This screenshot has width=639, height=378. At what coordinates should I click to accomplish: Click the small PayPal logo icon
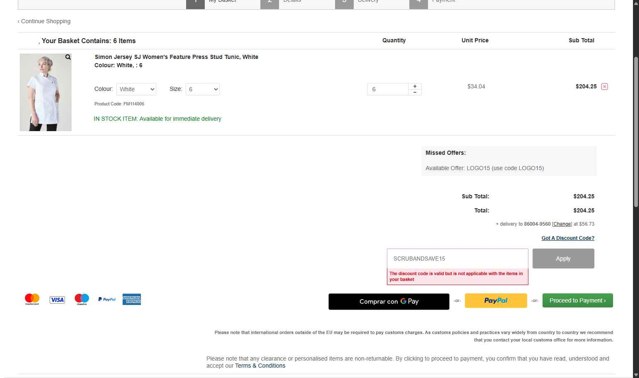[x=107, y=299]
